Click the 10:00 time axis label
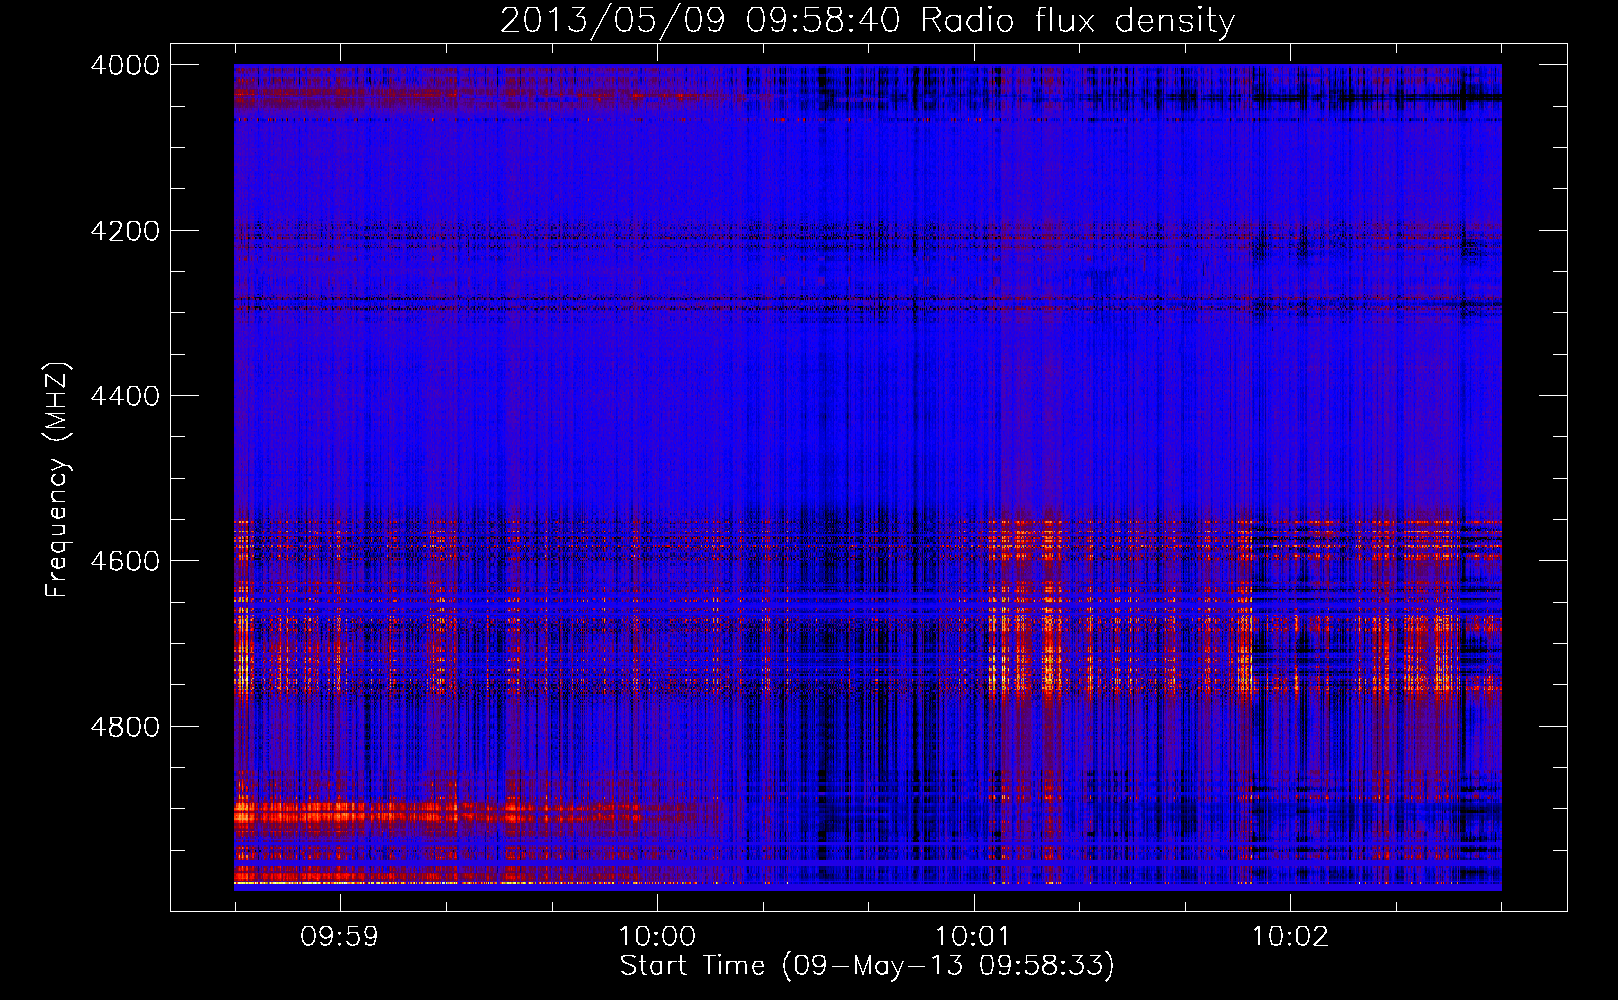This screenshot has width=1618, height=1000. pos(657,937)
